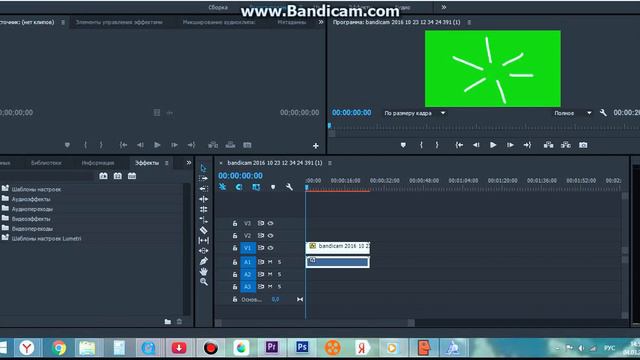Switch to the Эффекты tab

pos(147,163)
